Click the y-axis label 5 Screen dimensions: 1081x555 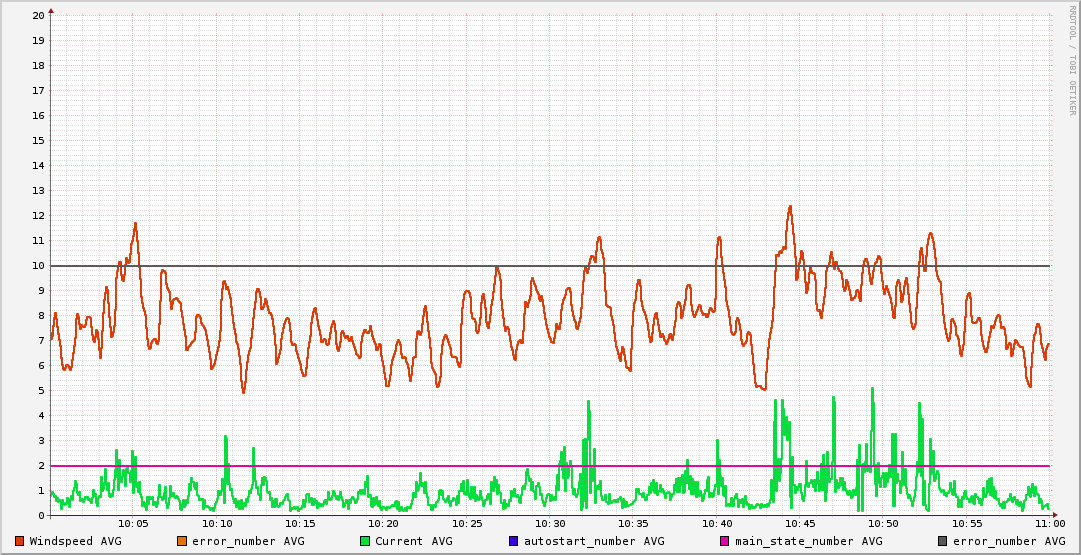click(41, 391)
